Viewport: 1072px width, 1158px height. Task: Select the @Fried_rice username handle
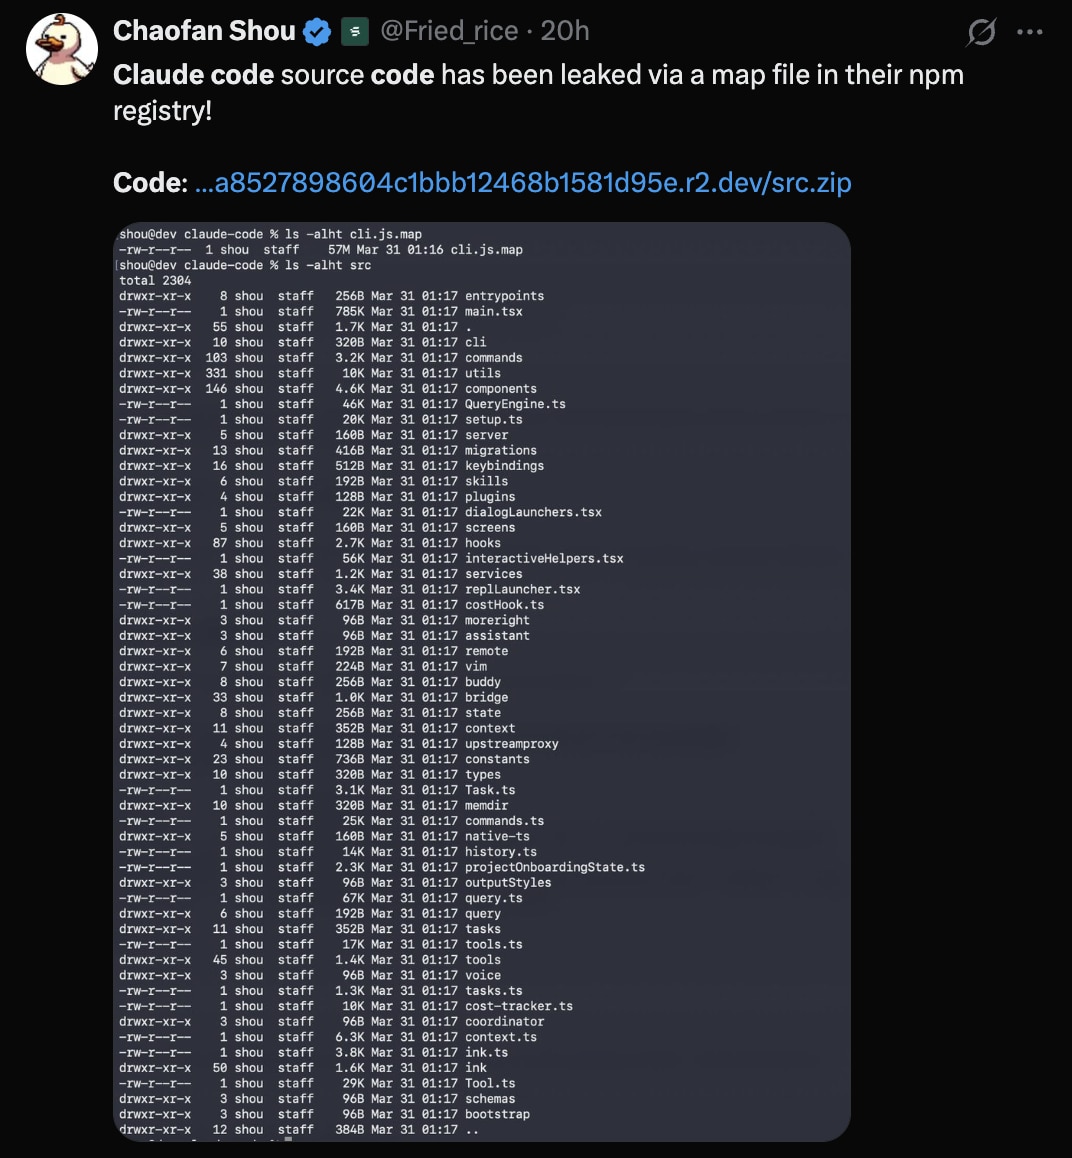coord(448,31)
